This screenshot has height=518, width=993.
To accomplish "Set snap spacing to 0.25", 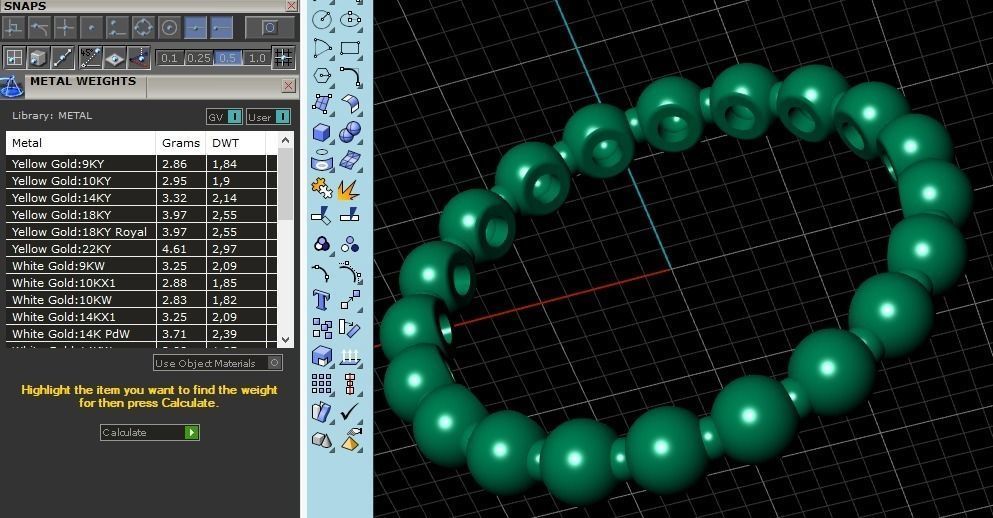I will coord(198,58).
